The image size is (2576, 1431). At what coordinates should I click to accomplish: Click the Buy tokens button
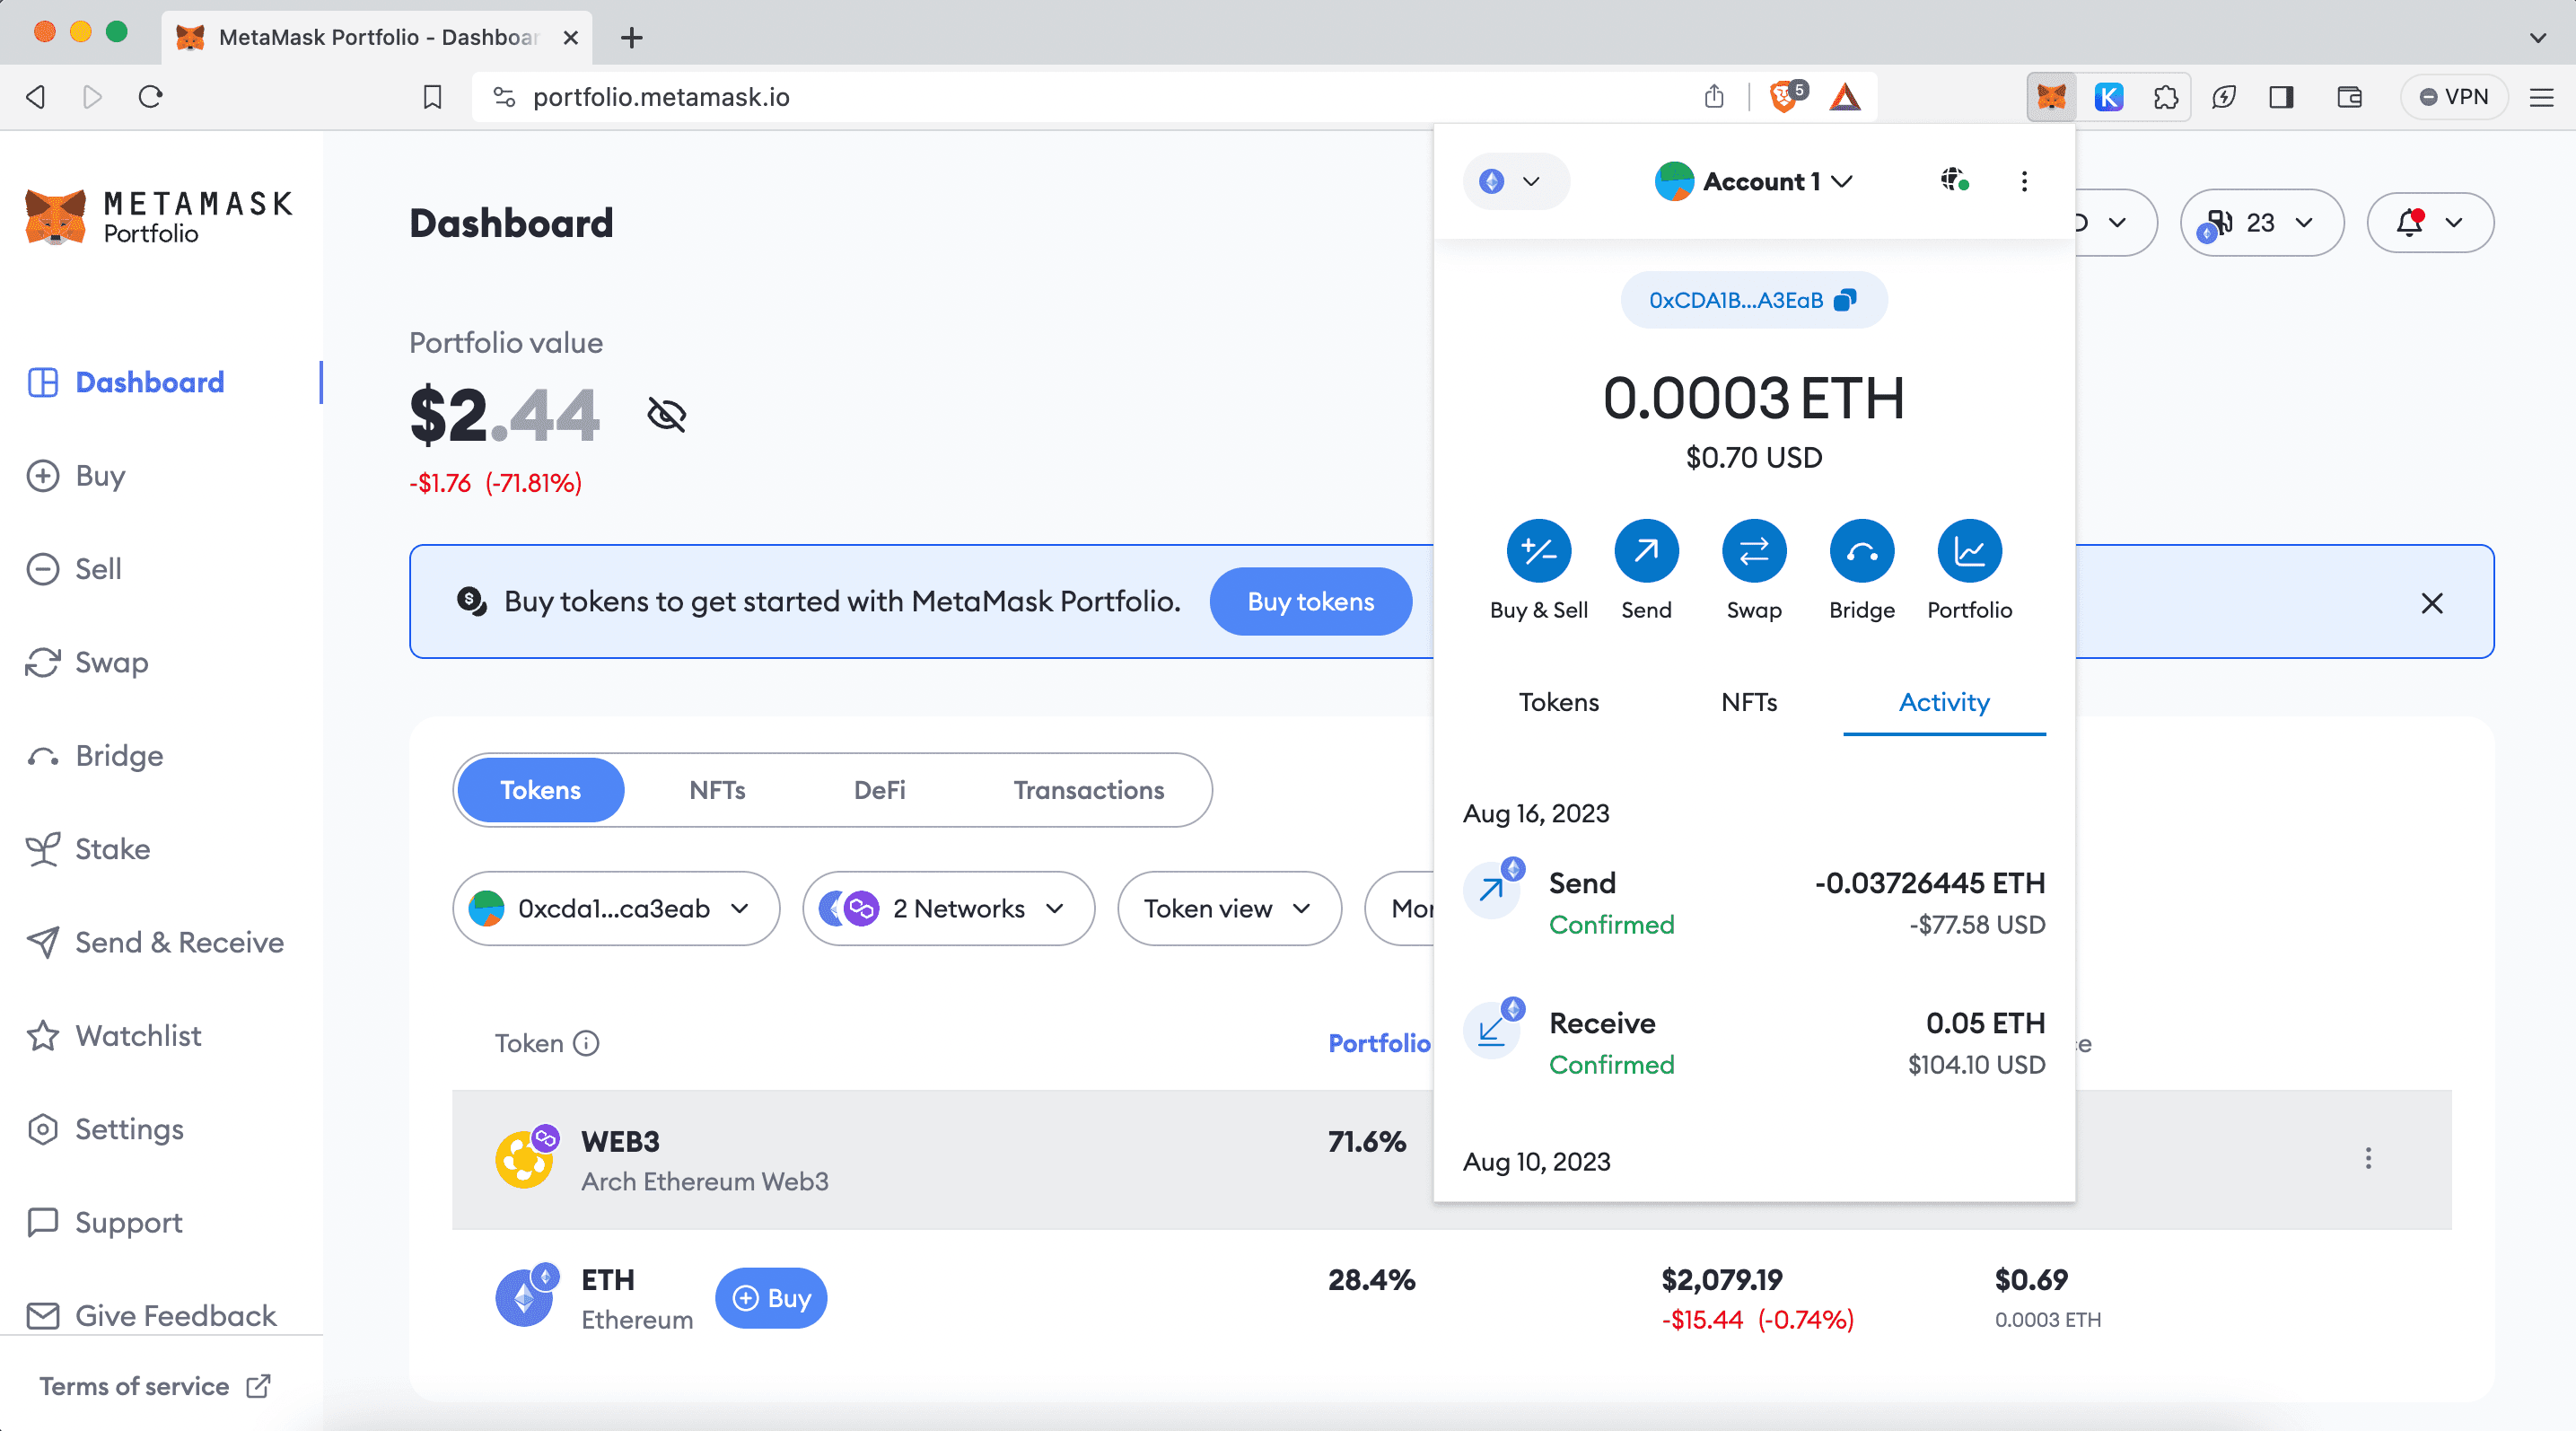point(1310,601)
